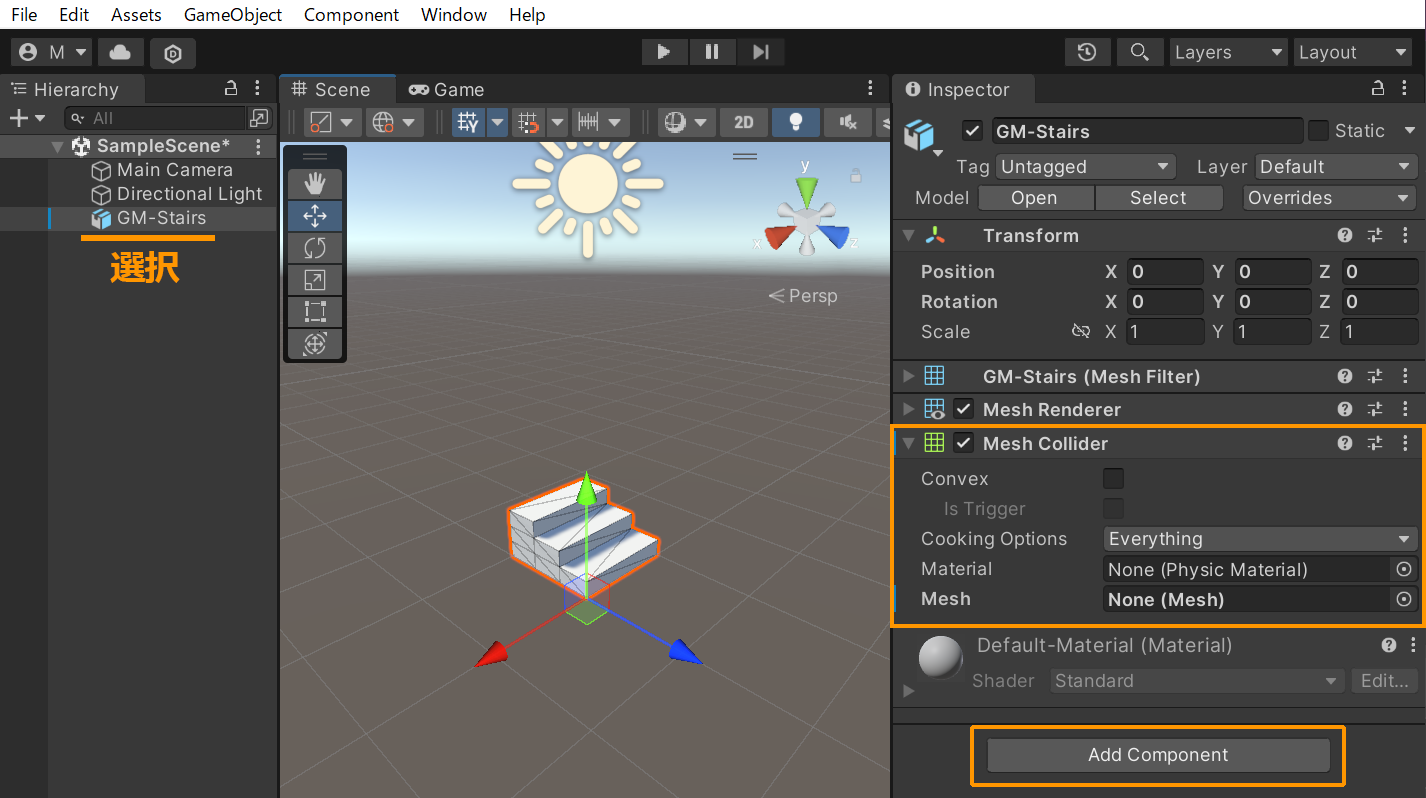Viewport: 1426px width, 798px height.
Task: Enable the Convex checkbox
Action: (x=1113, y=478)
